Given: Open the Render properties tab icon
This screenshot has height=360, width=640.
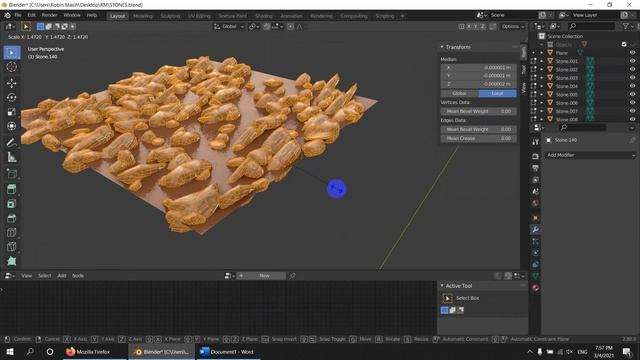Looking at the screenshot, I should [x=536, y=156].
